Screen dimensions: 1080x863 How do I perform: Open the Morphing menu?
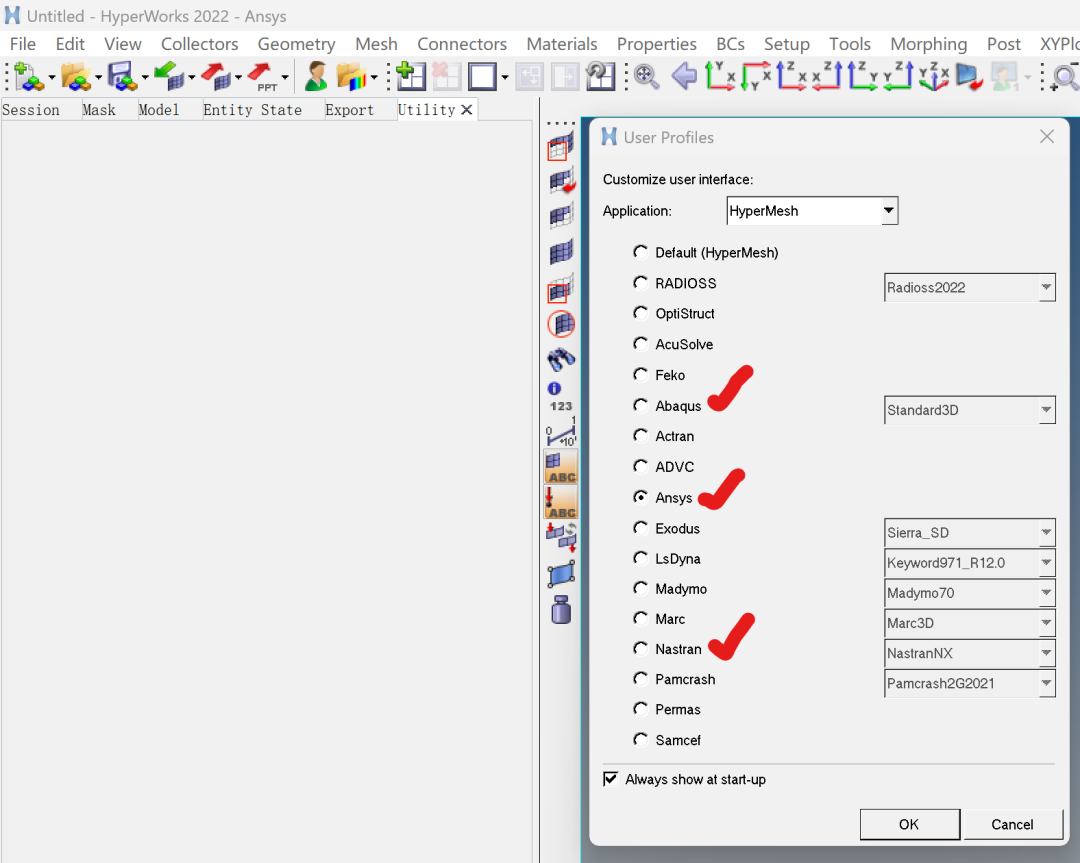pyautogui.click(x=928, y=44)
